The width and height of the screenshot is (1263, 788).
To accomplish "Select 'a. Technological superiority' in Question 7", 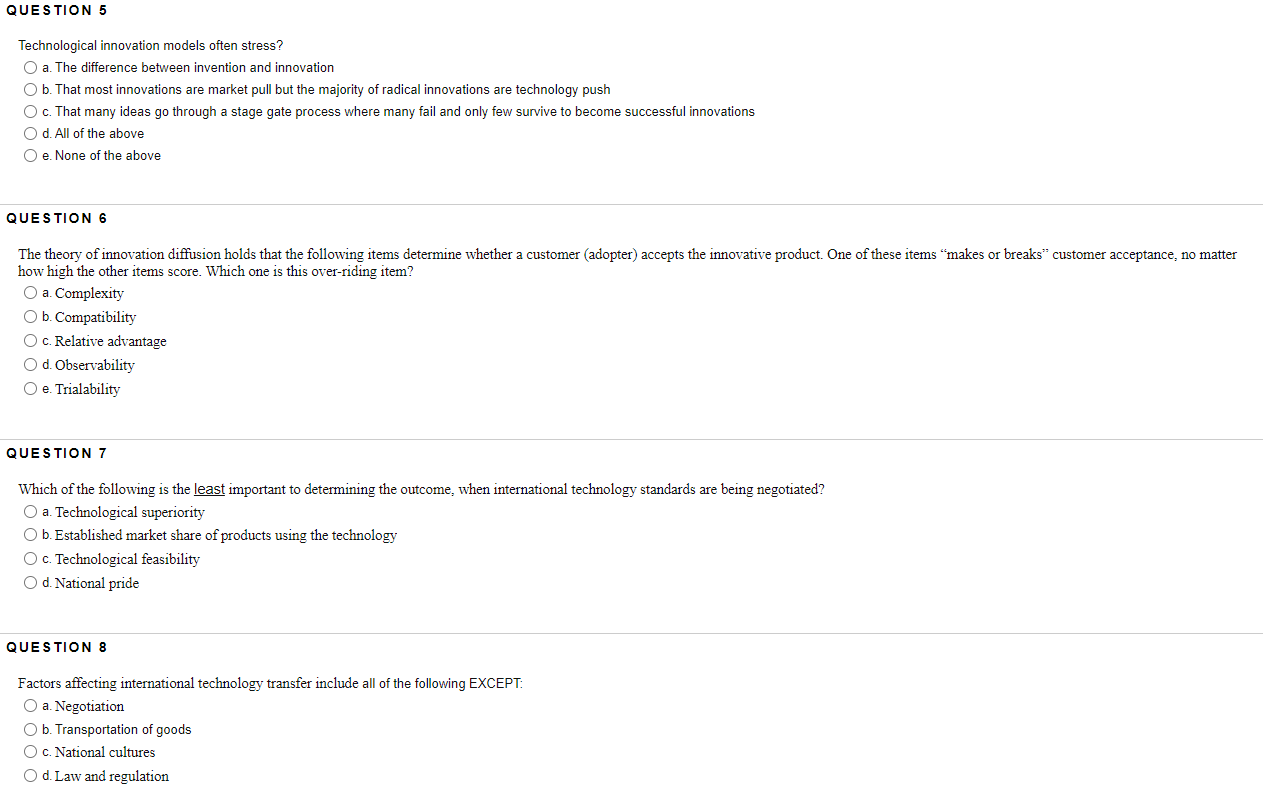I will [30, 511].
